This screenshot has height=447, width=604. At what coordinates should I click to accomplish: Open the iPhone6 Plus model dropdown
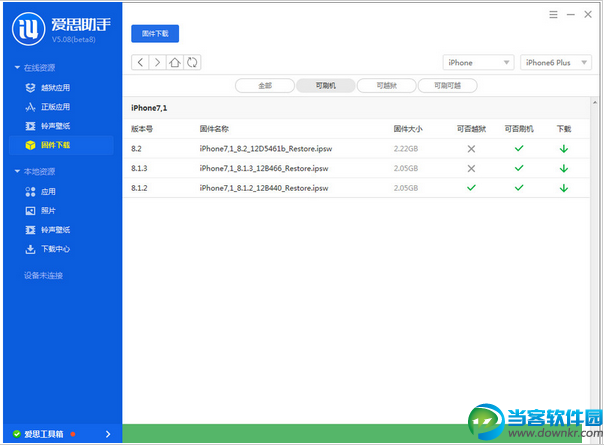point(556,62)
